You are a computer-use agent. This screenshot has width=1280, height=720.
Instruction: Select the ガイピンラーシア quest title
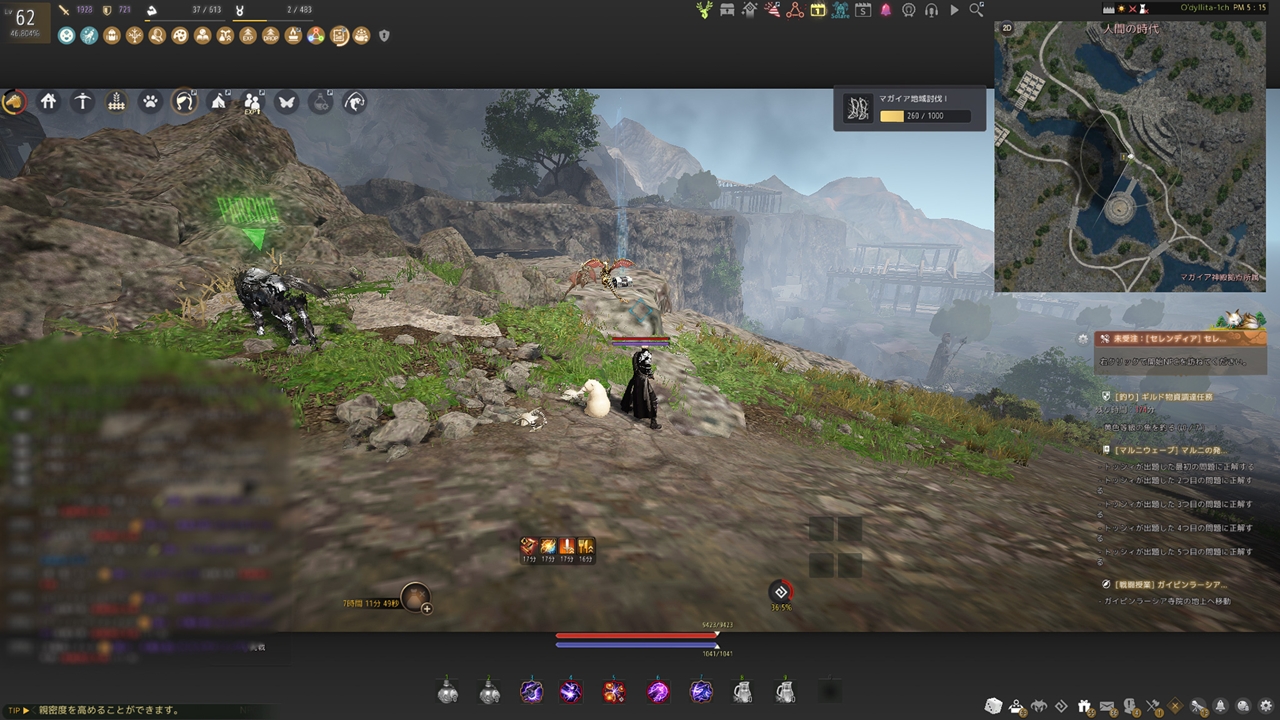point(1171,584)
